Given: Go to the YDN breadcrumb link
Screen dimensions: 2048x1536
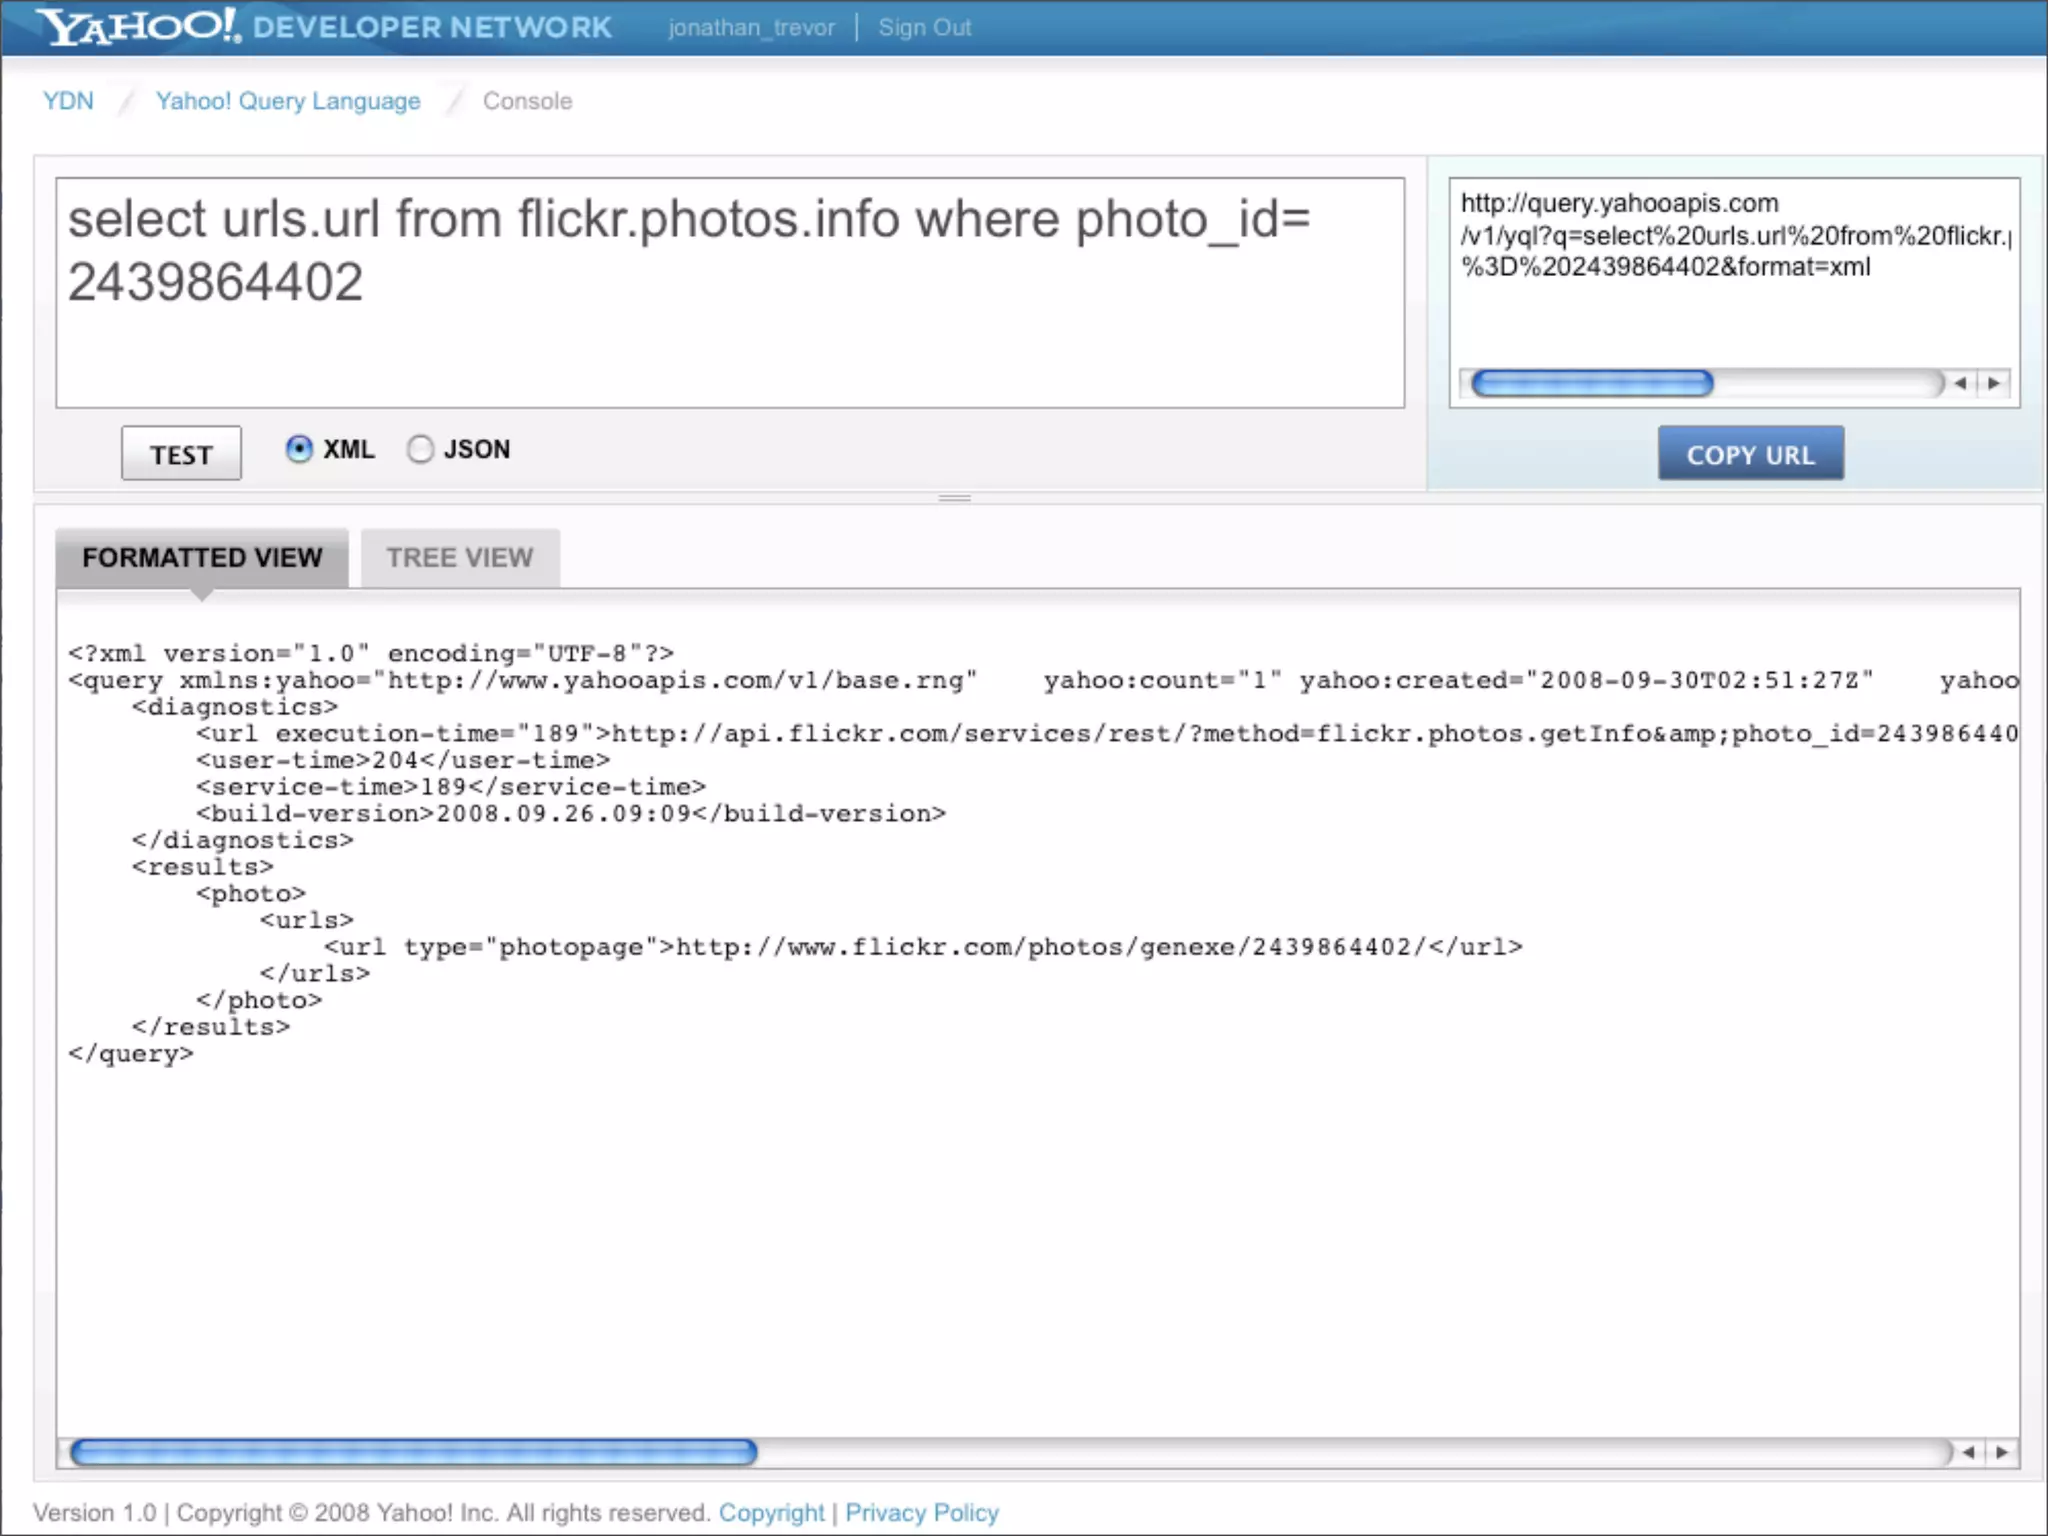Looking at the screenshot, I should (68, 101).
